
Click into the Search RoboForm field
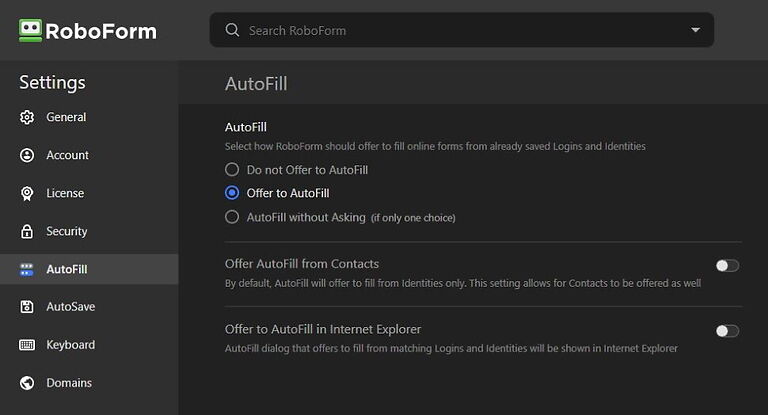[461, 30]
